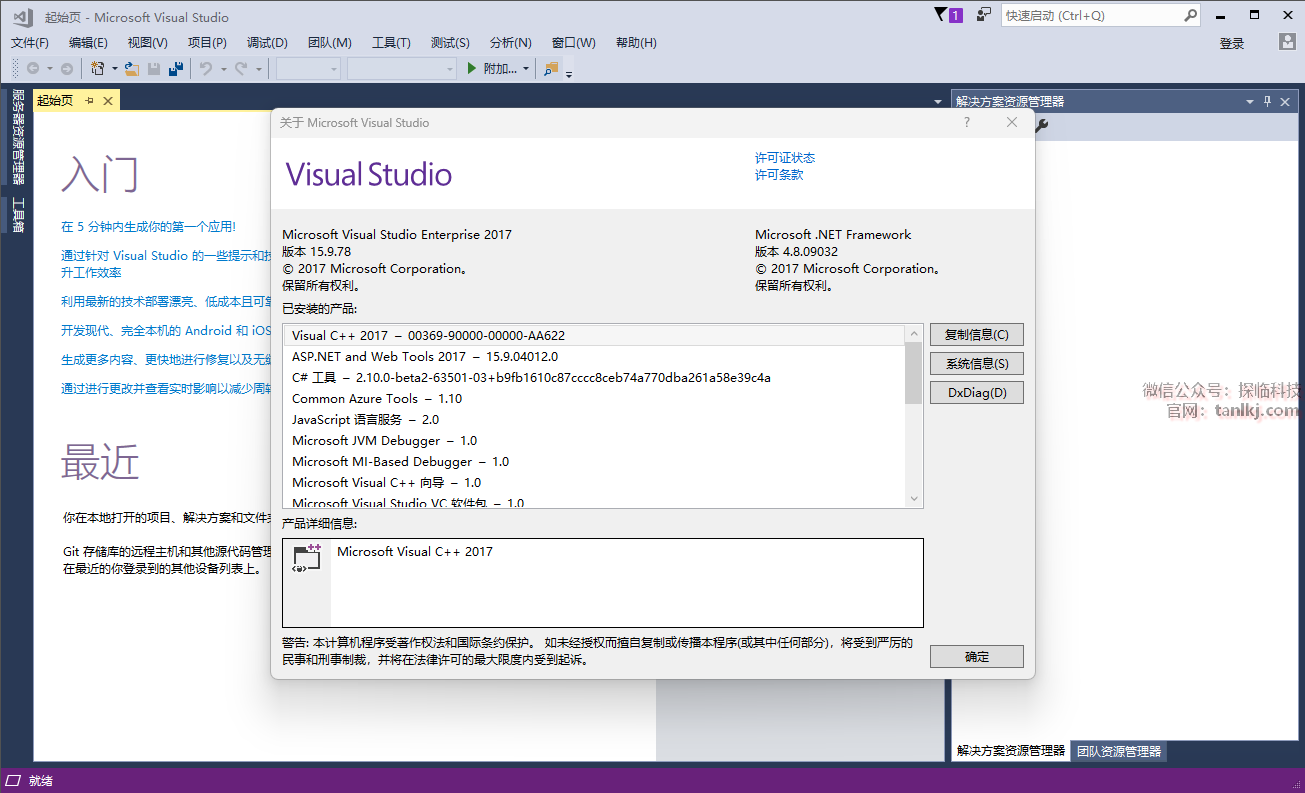
Task: Click the new project toolbar icon
Action: (x=98, y=68)
